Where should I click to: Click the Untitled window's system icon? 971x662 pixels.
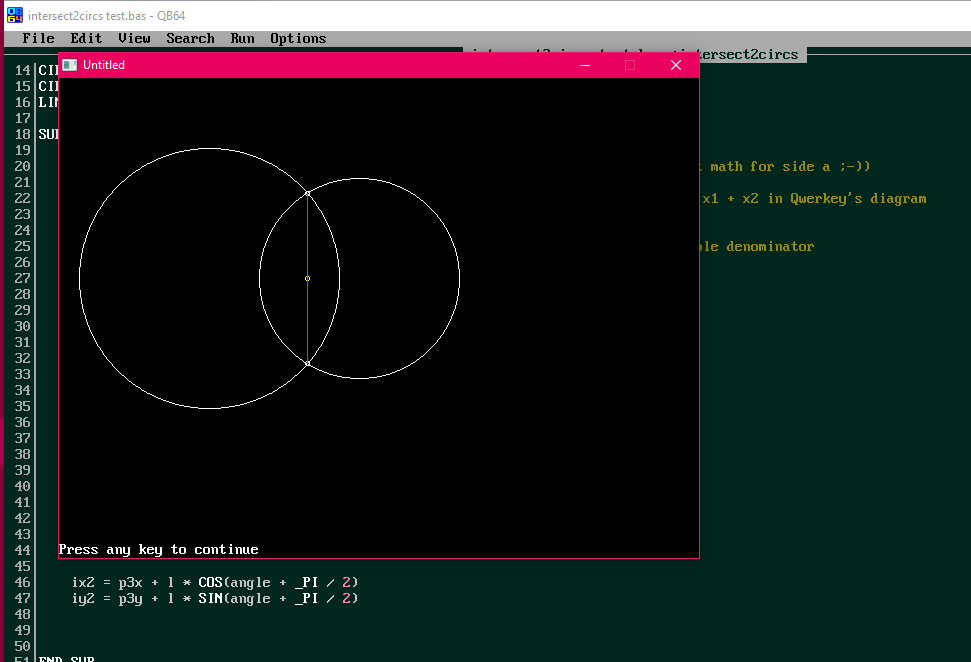(x=69, y=65)
